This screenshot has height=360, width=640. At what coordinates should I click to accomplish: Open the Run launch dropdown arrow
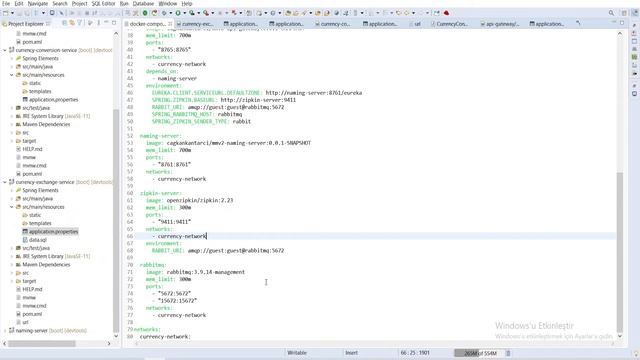pos(184,13)
